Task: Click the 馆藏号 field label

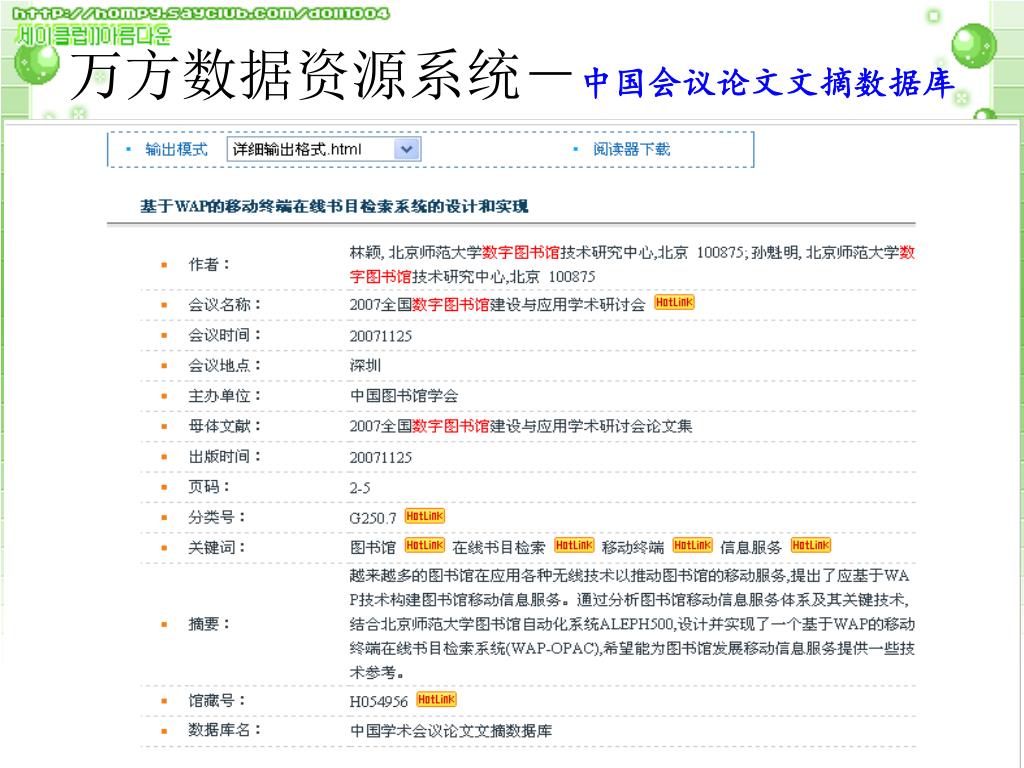Action: pos(217,701)
